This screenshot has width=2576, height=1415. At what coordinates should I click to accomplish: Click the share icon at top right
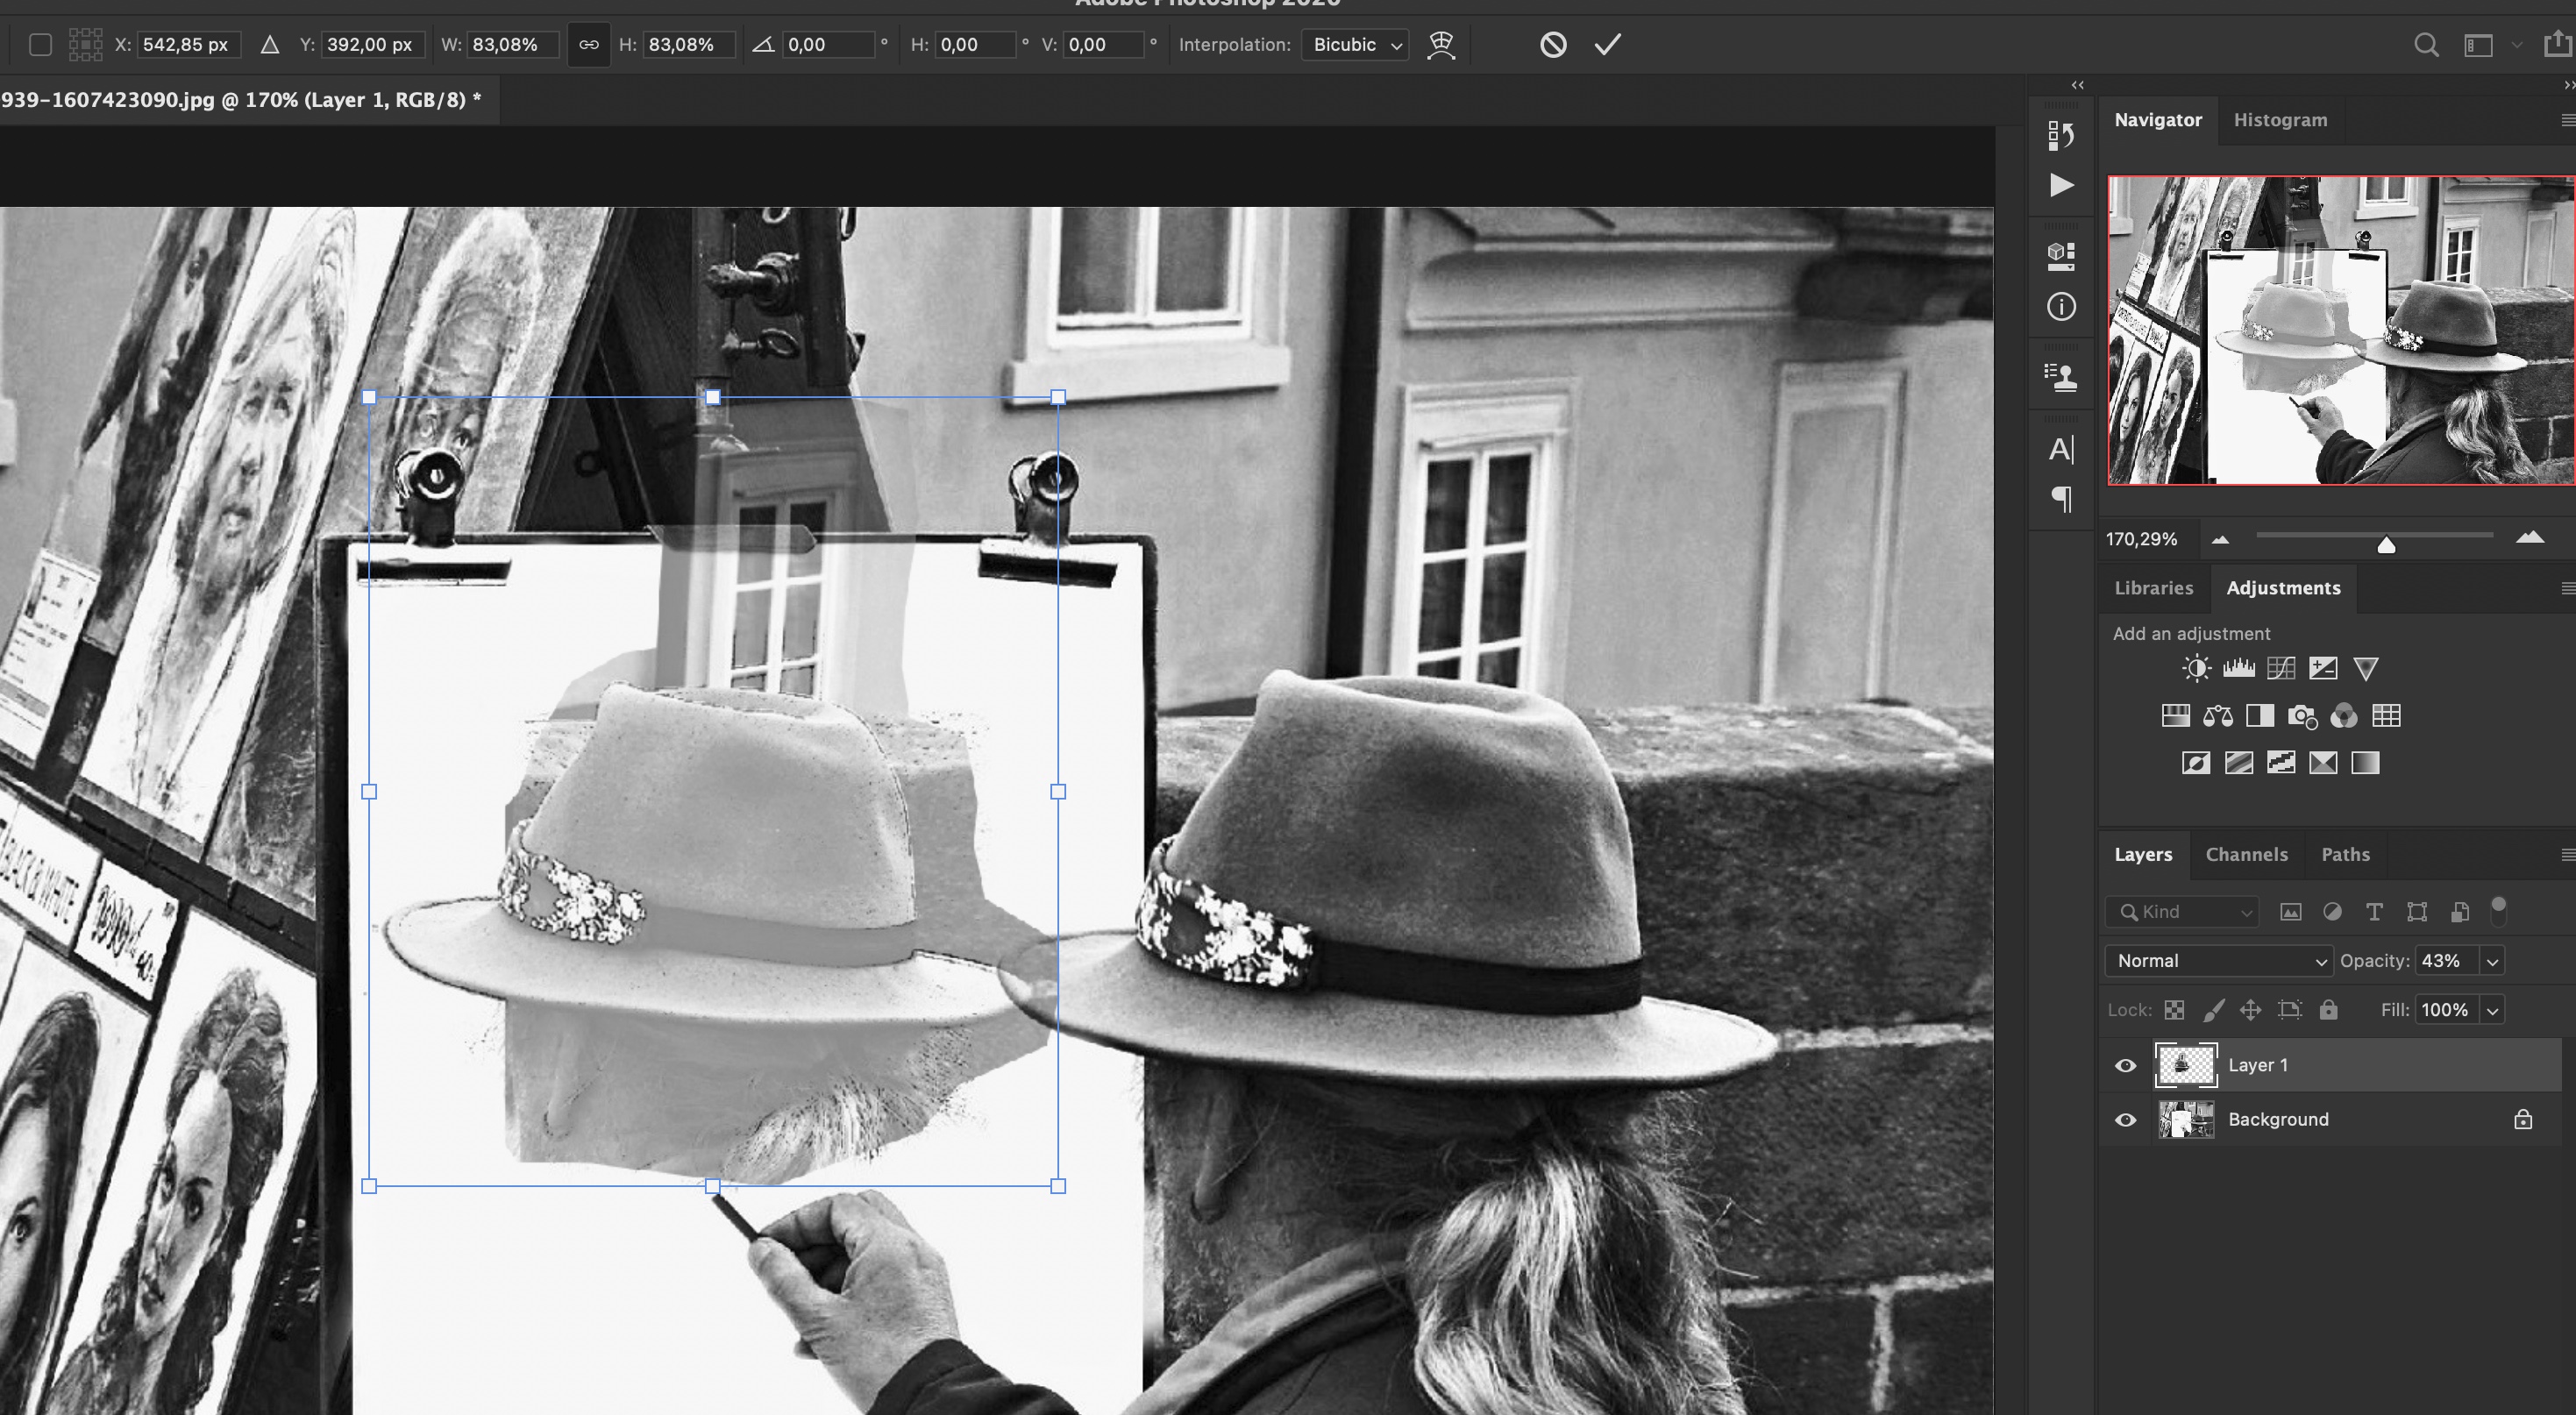click(x=2557, y=44)
